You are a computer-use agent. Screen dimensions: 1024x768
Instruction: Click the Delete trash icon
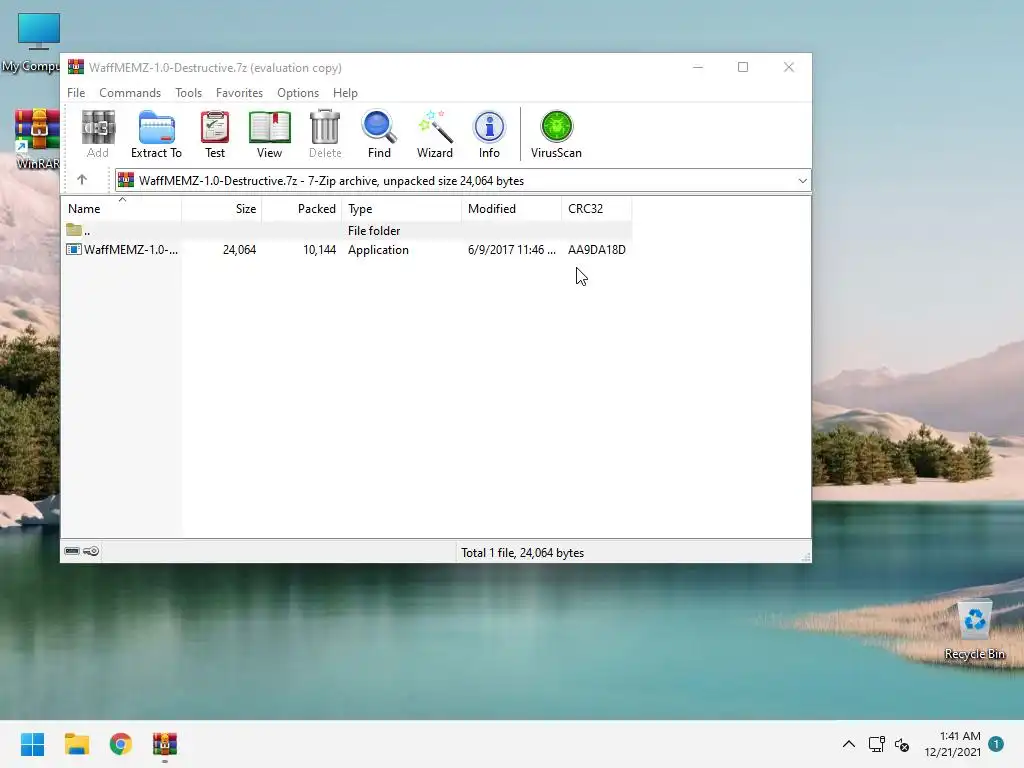click(325, 134)
